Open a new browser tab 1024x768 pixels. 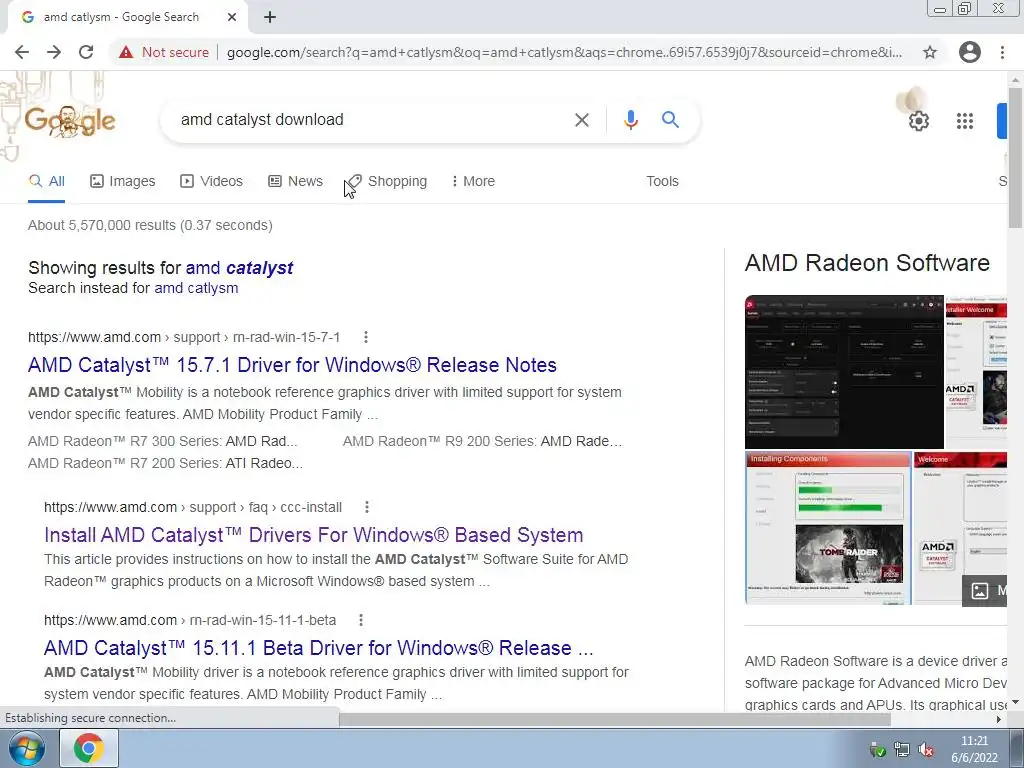click(x=270, y=17)
